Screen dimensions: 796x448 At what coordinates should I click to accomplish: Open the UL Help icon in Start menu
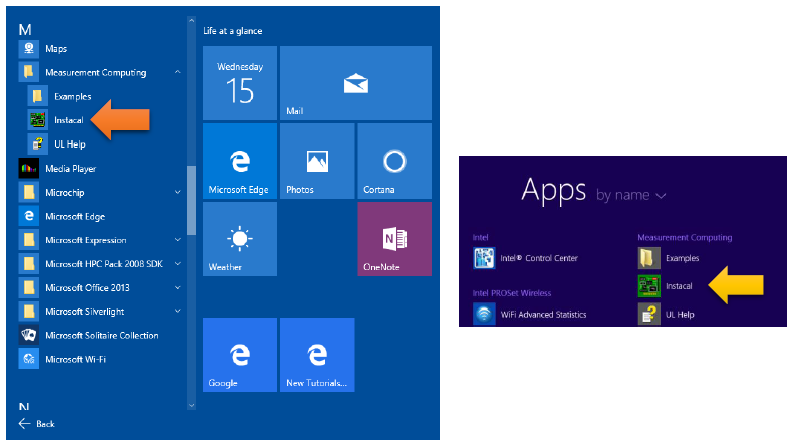(38, 144)
